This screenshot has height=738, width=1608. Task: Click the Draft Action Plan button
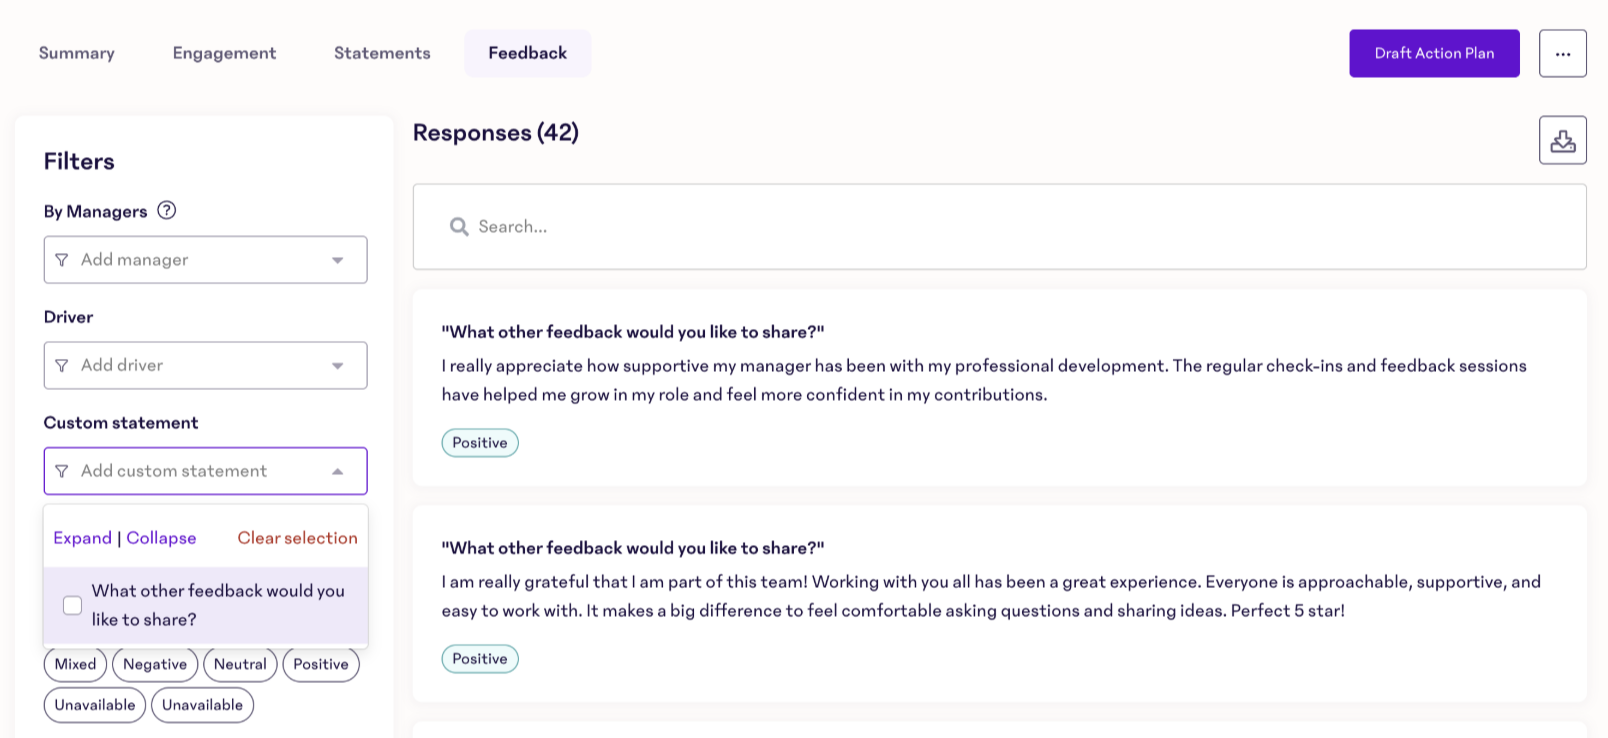pos(1434,54)
